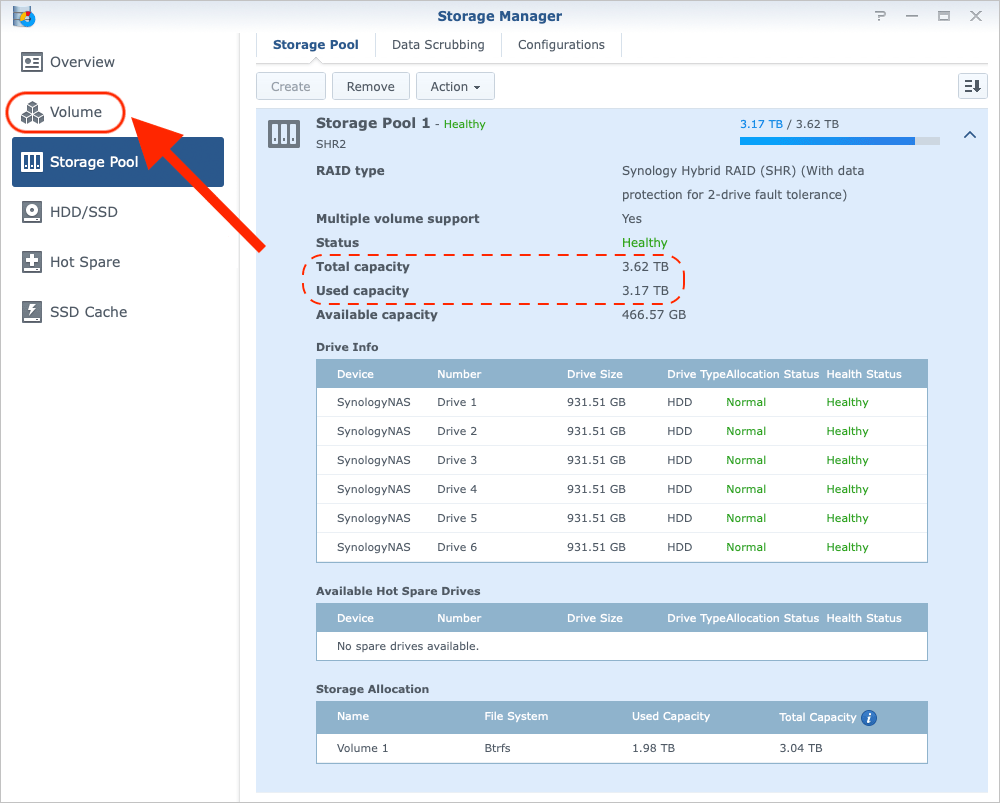Screen dimensions: 1000x803
Task: Click the Storage Pool 1 drive icon
Action: (x=284, y=134)
